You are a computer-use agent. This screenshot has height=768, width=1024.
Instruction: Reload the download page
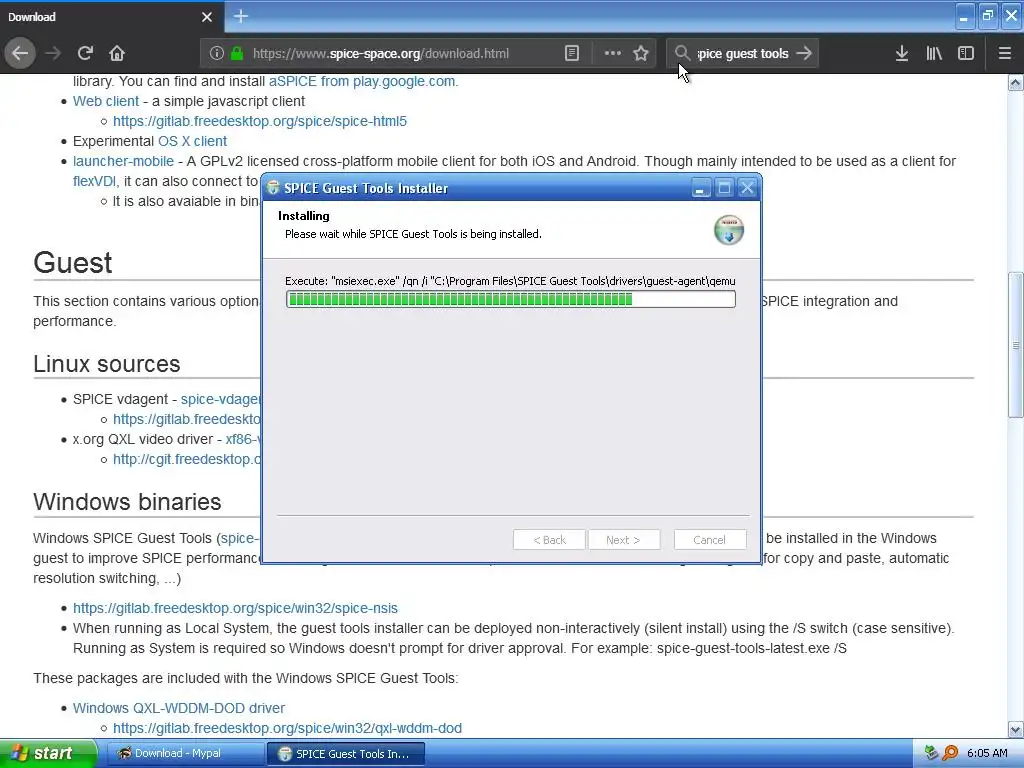(x=85, y=53)
